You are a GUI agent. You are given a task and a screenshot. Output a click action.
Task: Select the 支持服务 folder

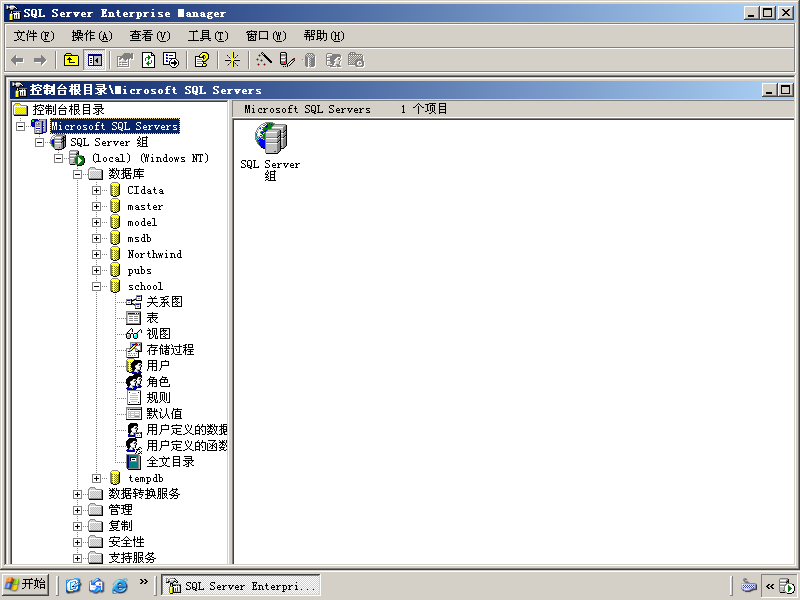132,558
